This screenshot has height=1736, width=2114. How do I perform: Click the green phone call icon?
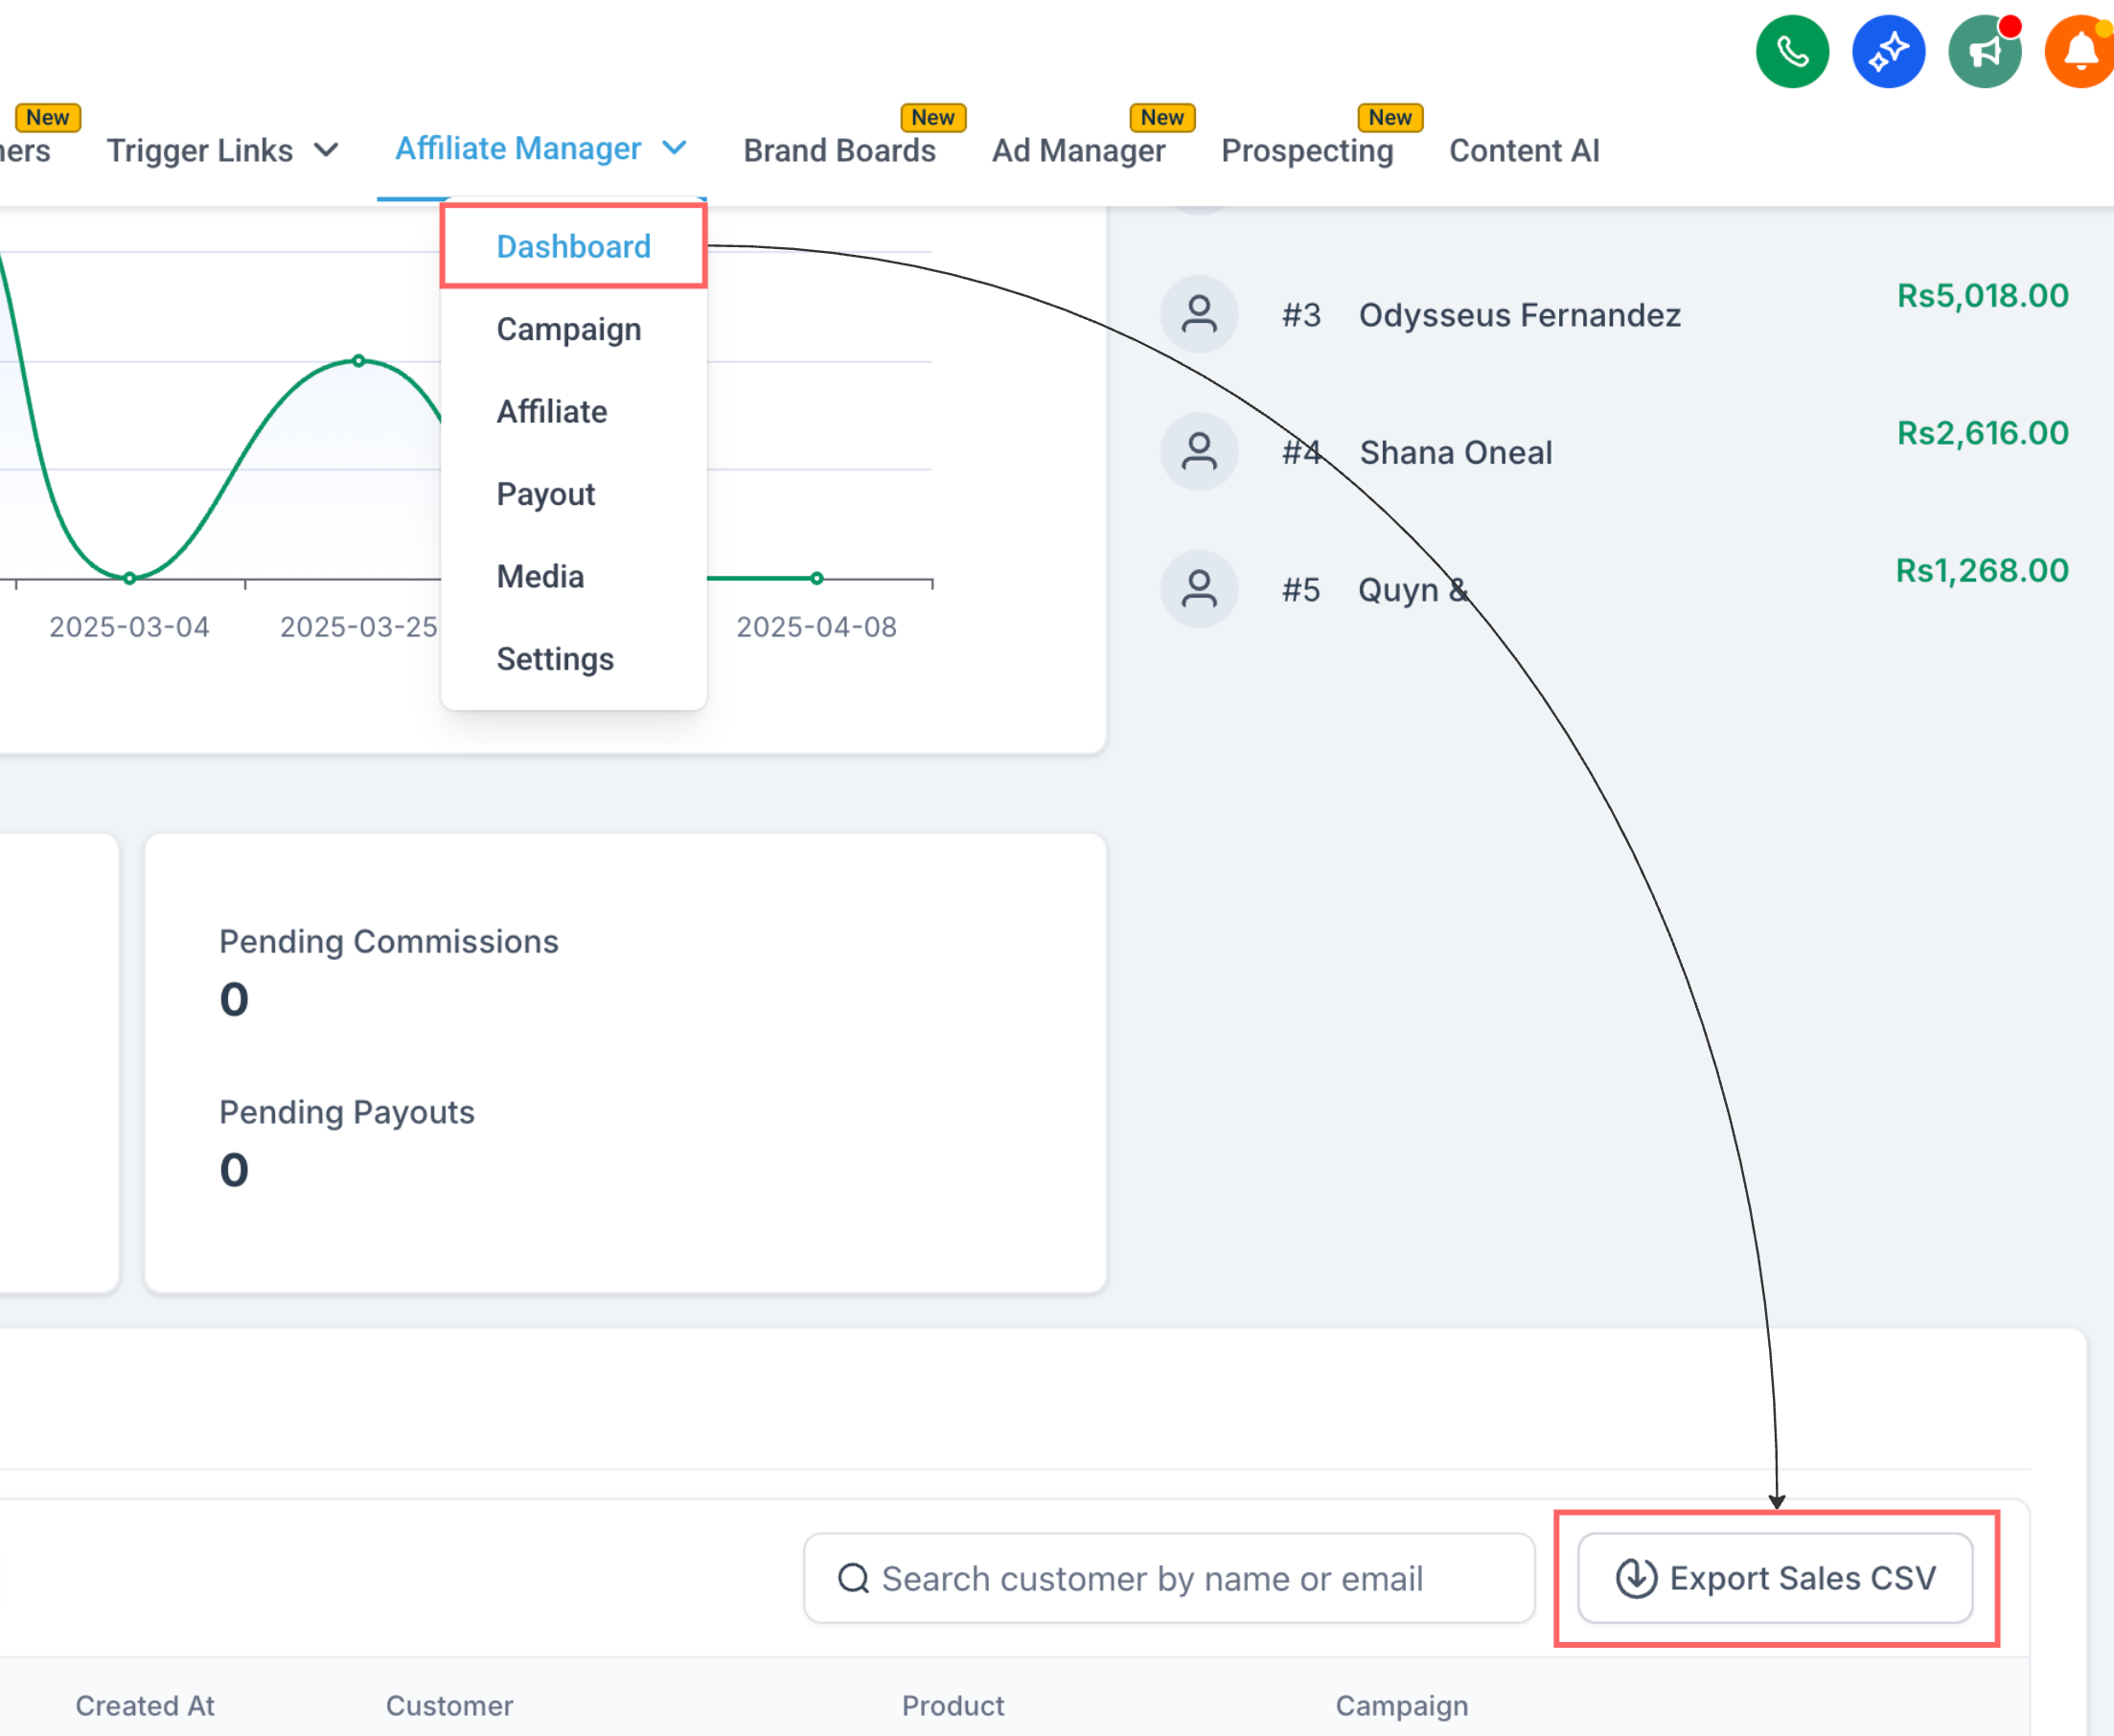(1792, 51)
